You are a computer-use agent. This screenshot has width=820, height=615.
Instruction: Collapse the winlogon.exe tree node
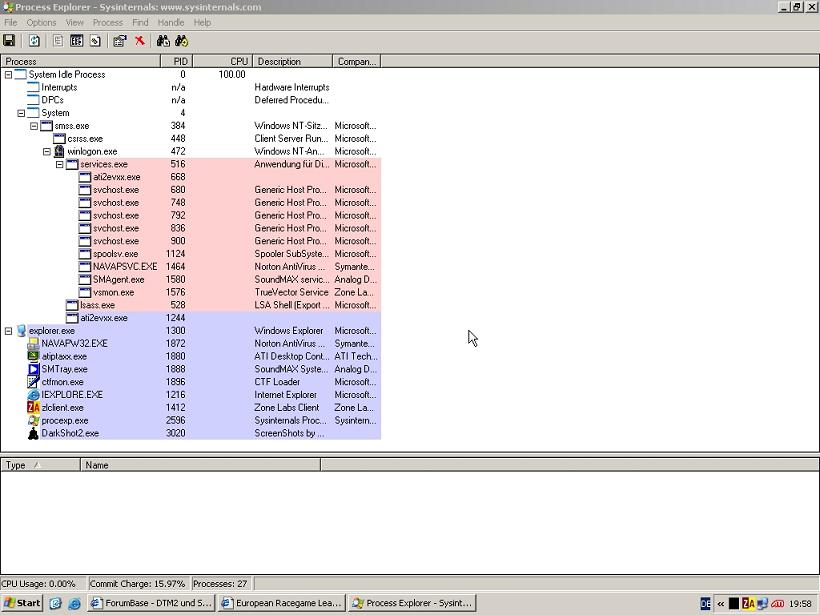[47, 152]
